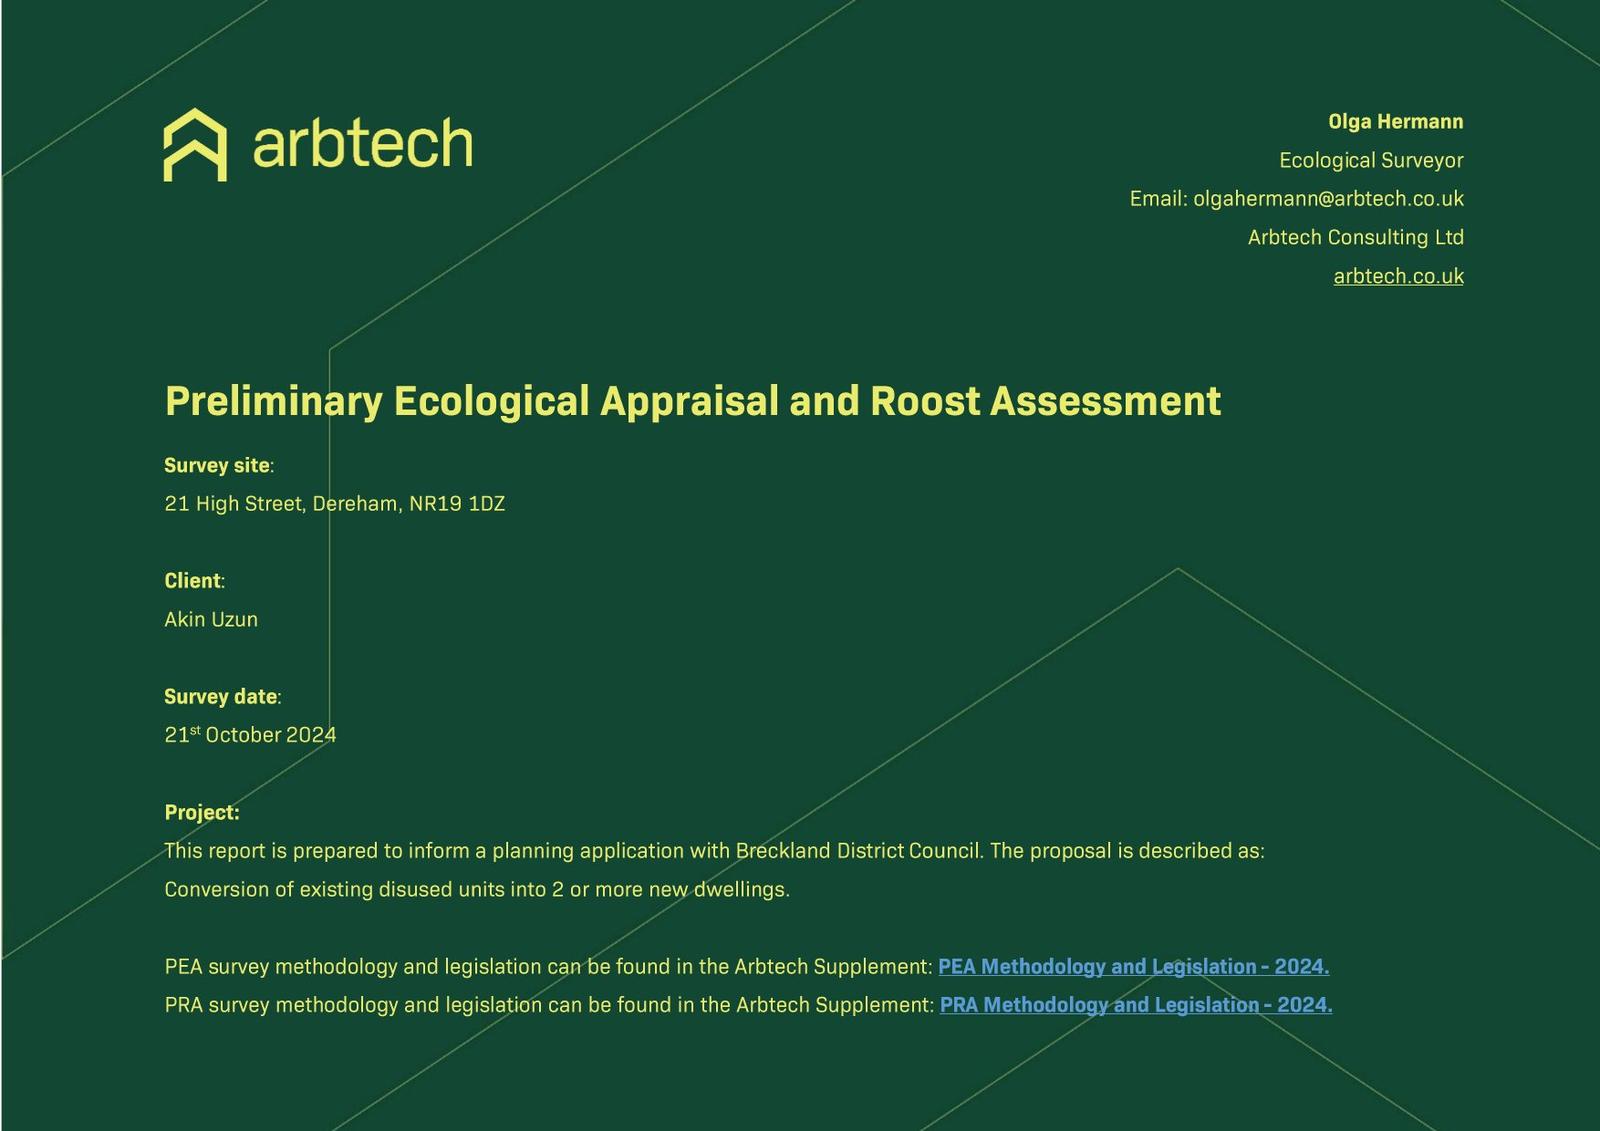This screenshot has height=1131, width=1600.
Task: Click the Arbtech Consulting Ltd company name
Action: [1355, 238]
